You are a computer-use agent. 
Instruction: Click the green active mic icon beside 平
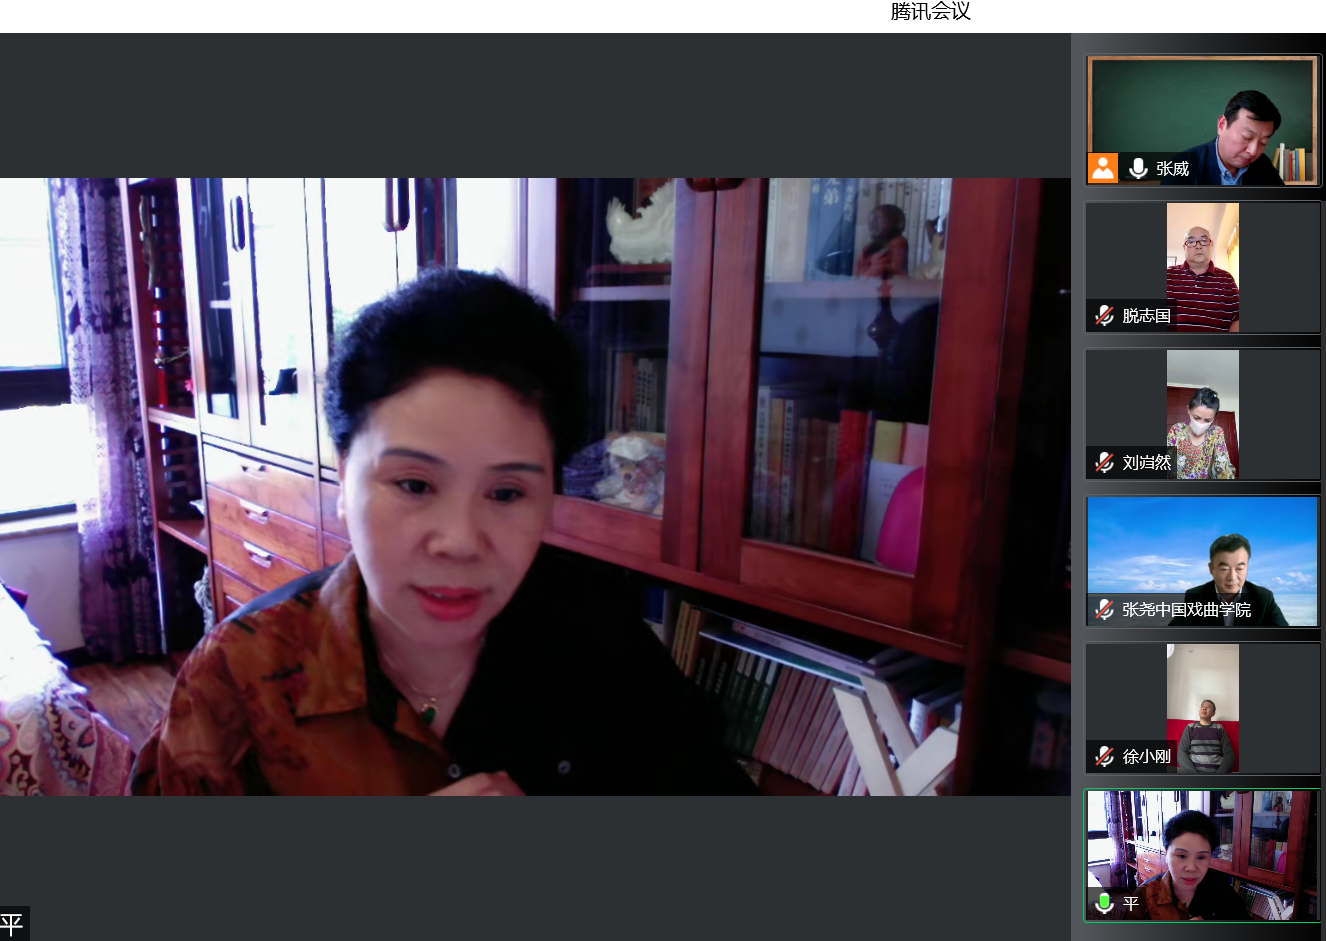point(1104,903)
